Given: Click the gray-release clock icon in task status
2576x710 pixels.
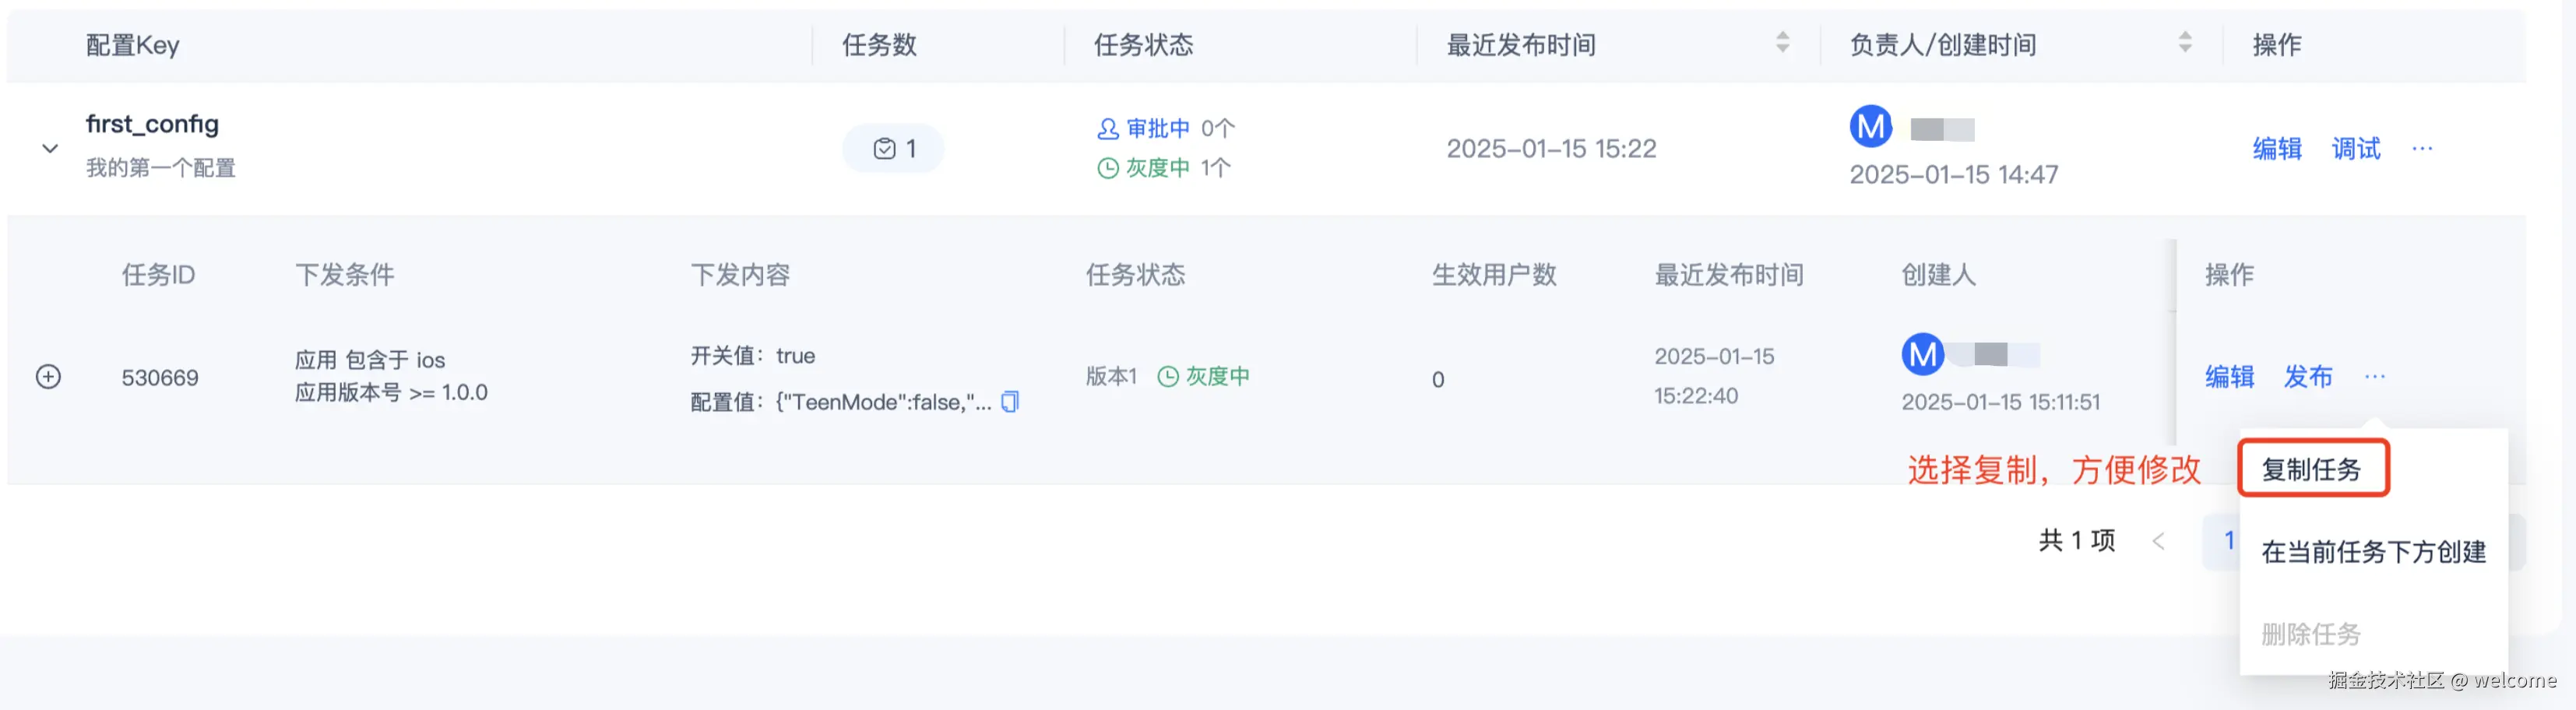Looking at the screenshot, I should [x=1167, y=377].
